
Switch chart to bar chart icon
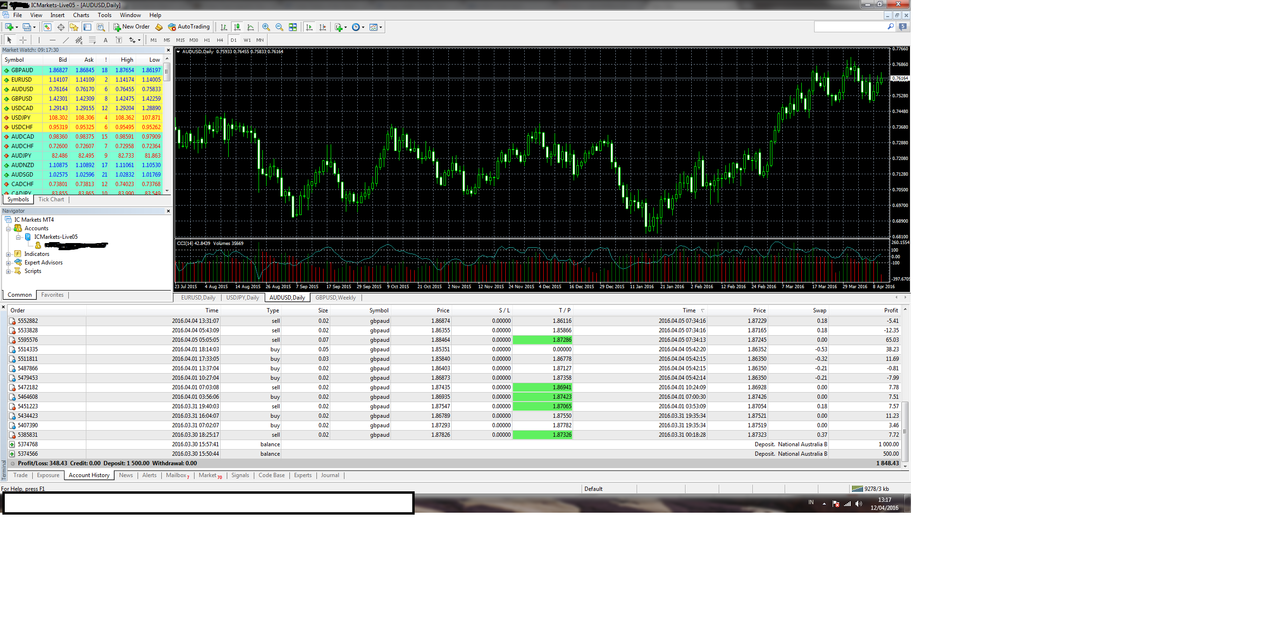(x=223, y=27)
